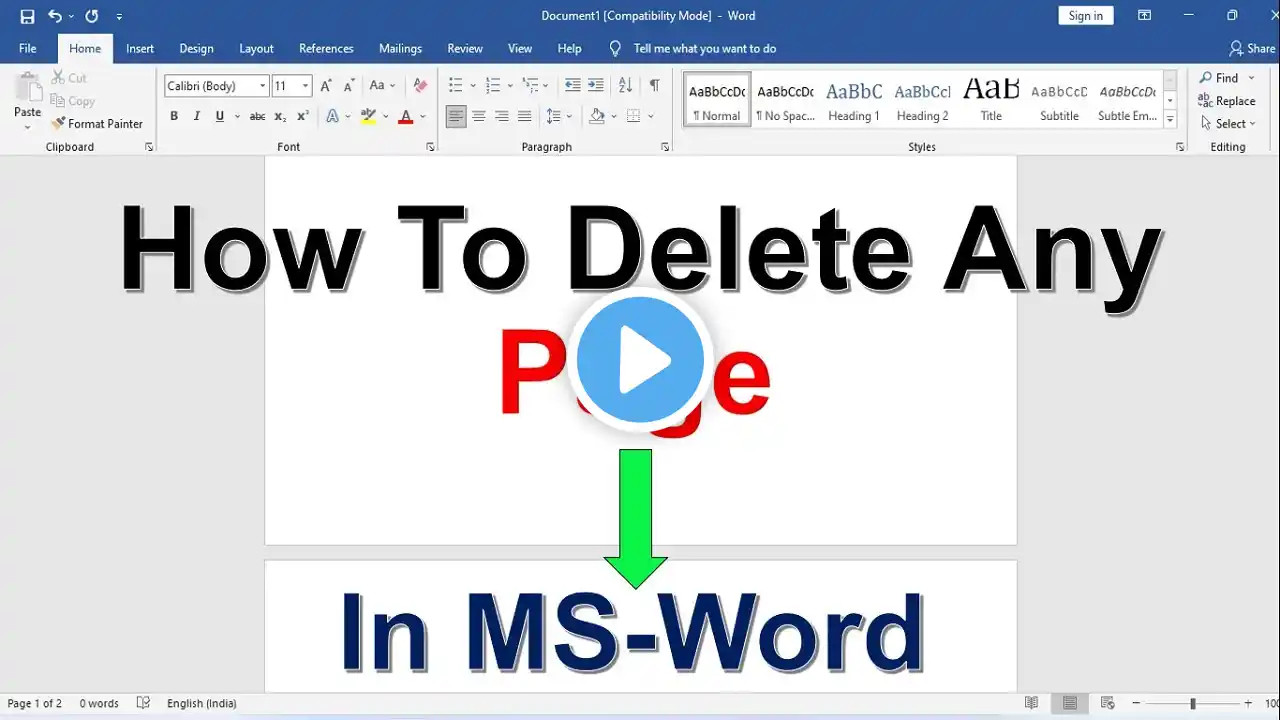Decrease the paragraph indent
The image size is (1280, 720).
pos(573,86)
